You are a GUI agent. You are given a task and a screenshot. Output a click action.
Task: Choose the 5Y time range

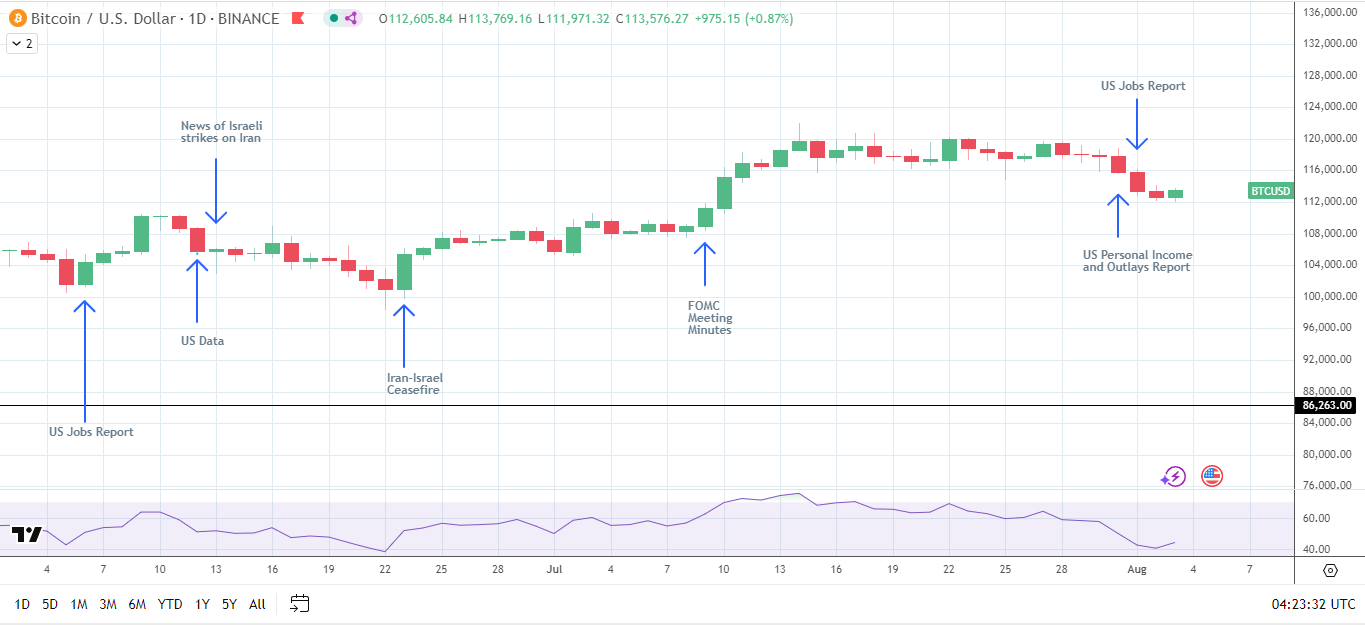pos(229,604)
